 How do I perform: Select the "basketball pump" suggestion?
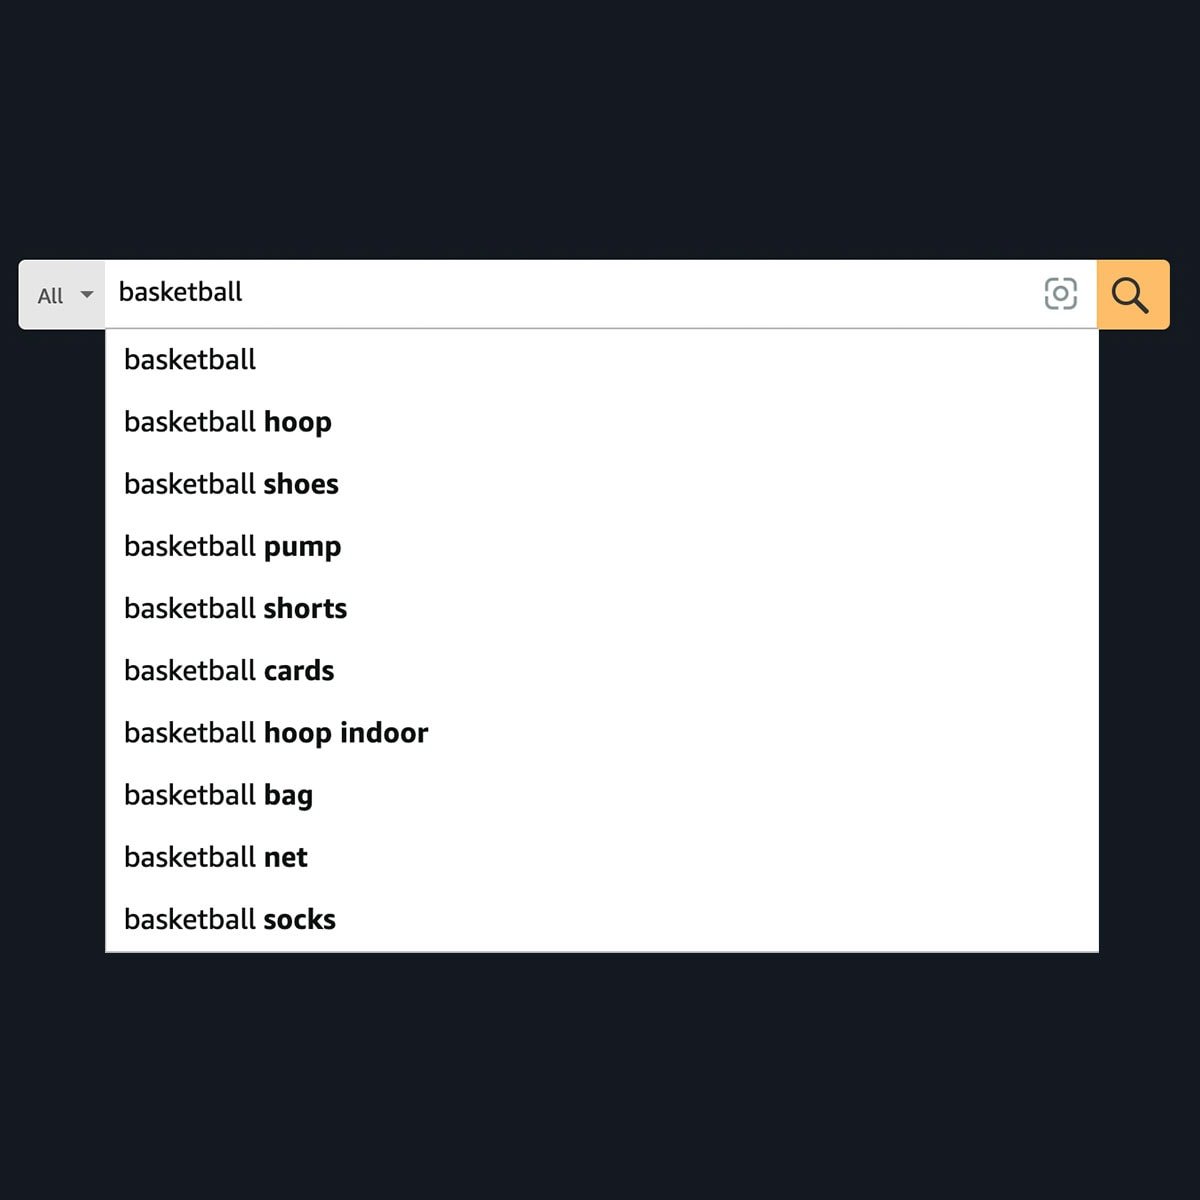[232, 547]
